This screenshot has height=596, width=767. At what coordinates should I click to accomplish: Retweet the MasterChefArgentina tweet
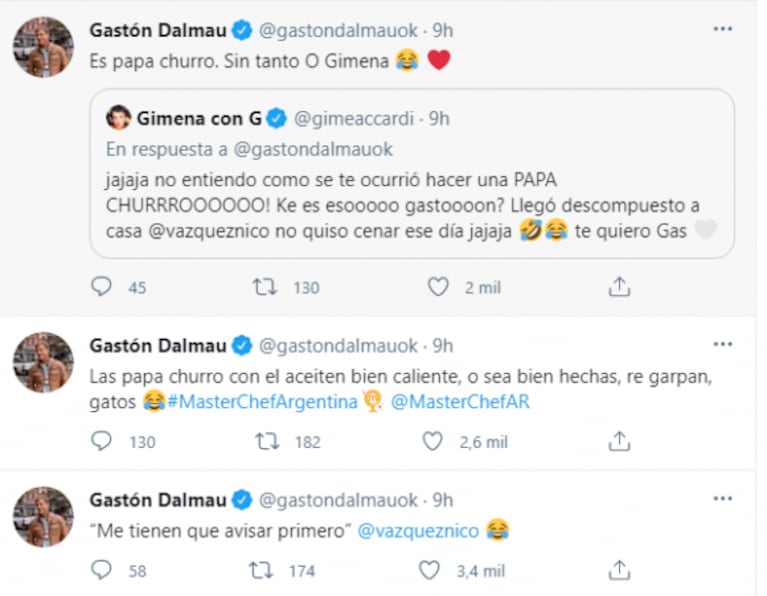click(x=265, y=440)
